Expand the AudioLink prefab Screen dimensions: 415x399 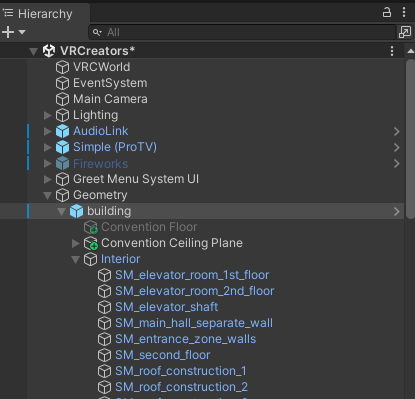48,131
